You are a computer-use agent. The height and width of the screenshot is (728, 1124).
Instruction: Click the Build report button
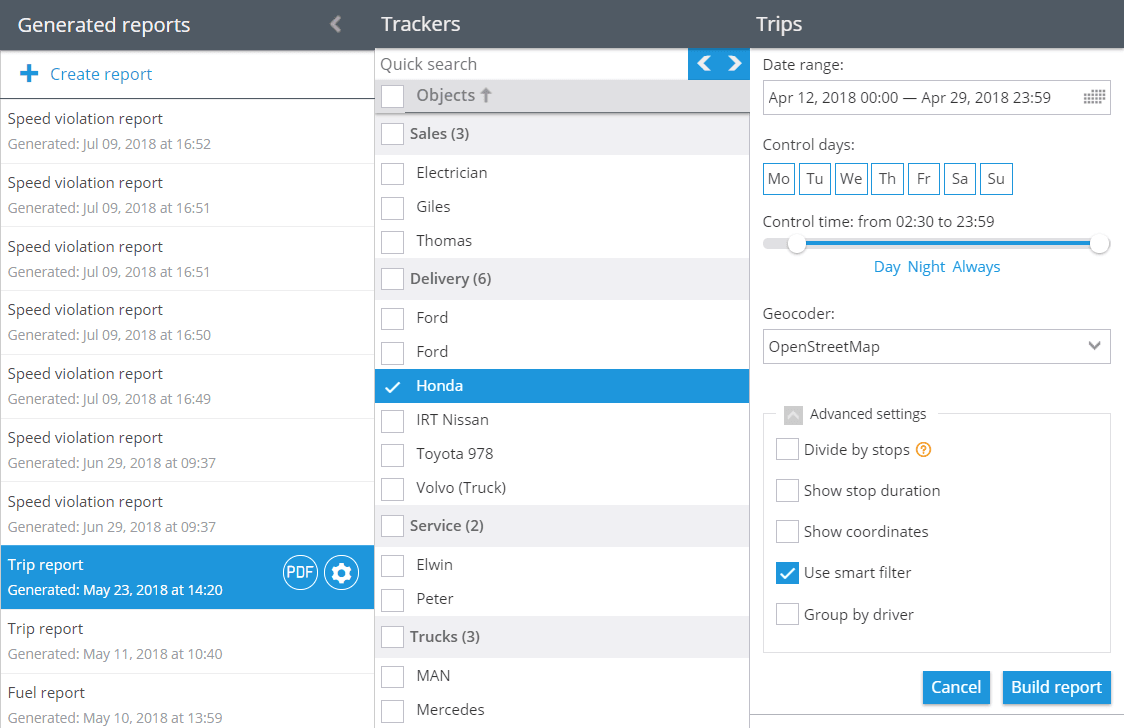click(1056, 687)
